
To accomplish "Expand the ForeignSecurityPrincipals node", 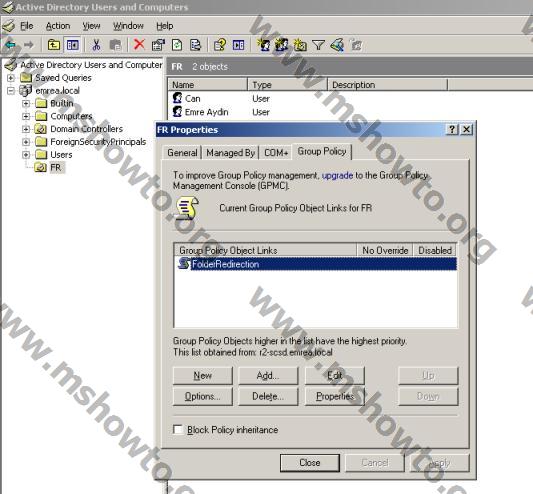I will point(26,142).
